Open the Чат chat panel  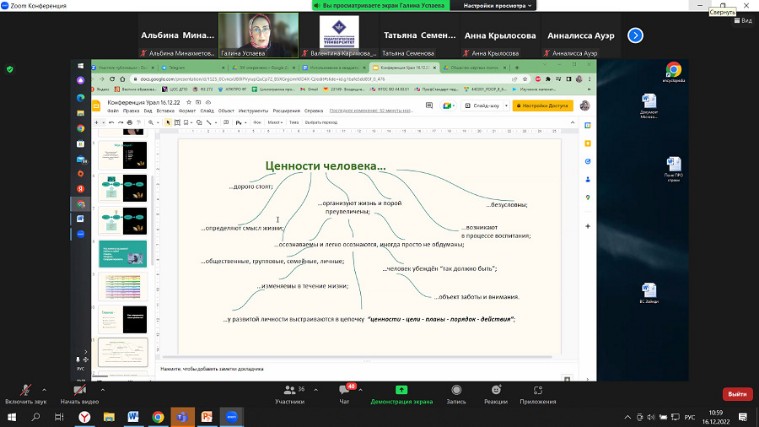pyautogui.click(x=345, y=393)
